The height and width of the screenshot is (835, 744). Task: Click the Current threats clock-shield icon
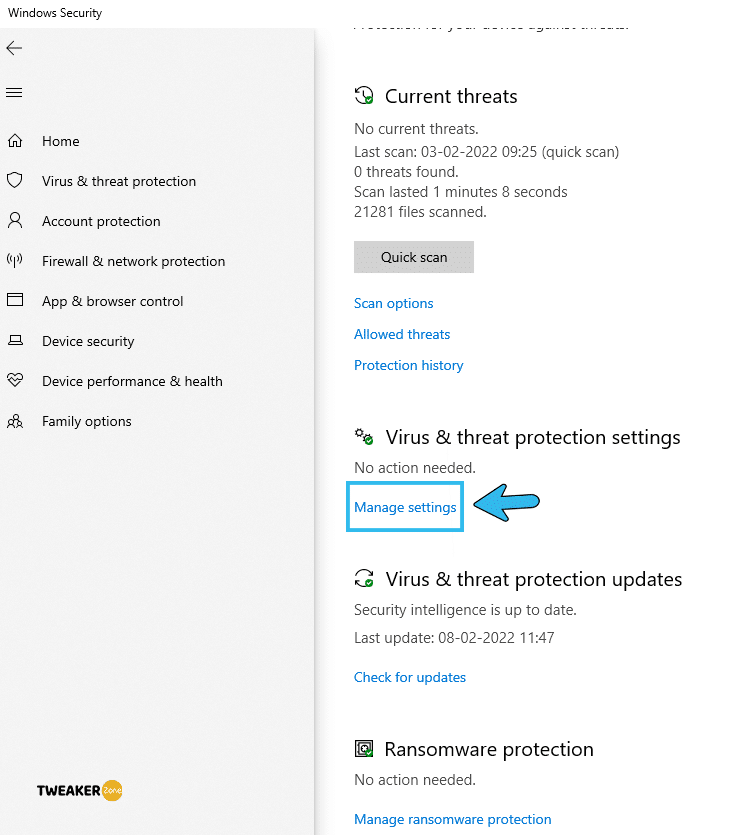(364, 96)
